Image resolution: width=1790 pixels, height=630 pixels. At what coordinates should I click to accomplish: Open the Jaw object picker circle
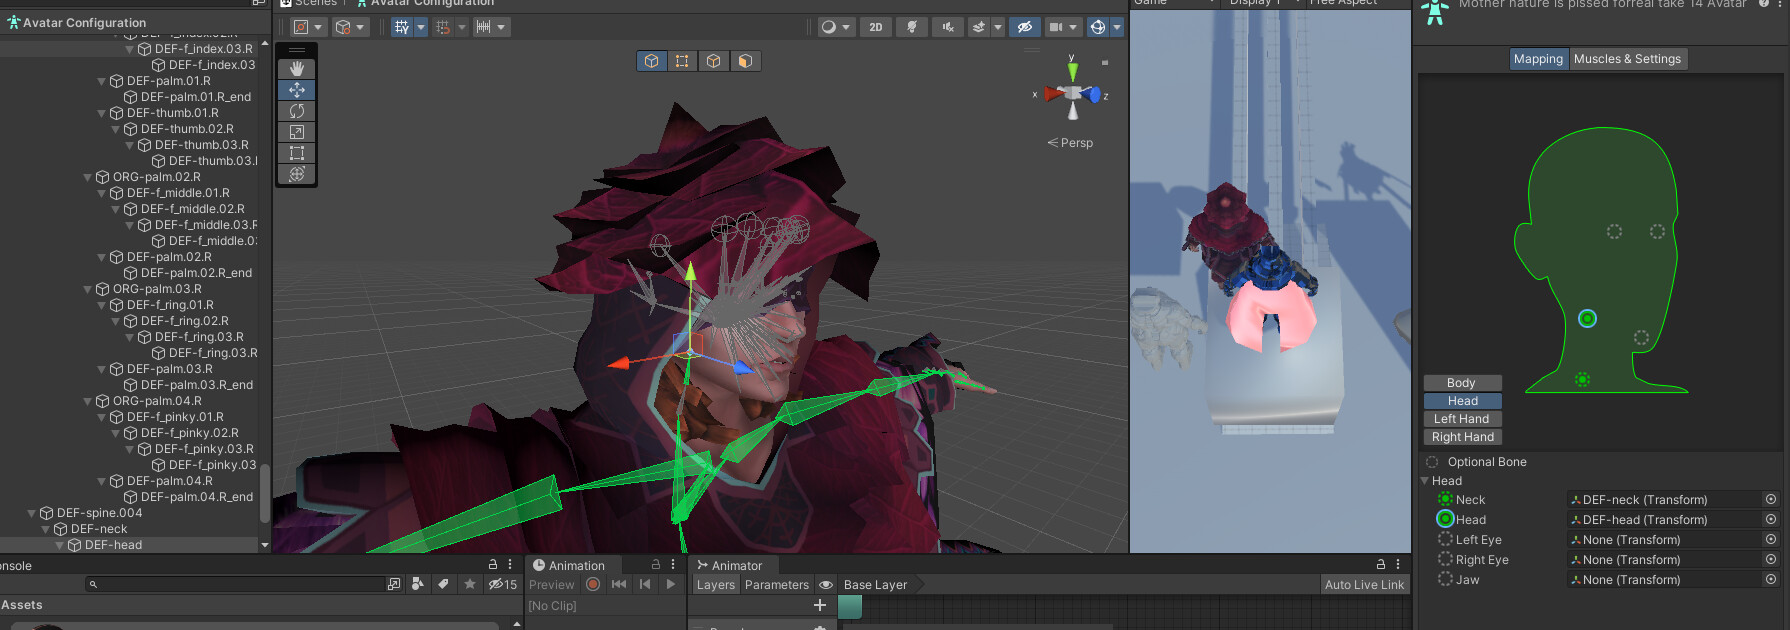coord(1771,579)
